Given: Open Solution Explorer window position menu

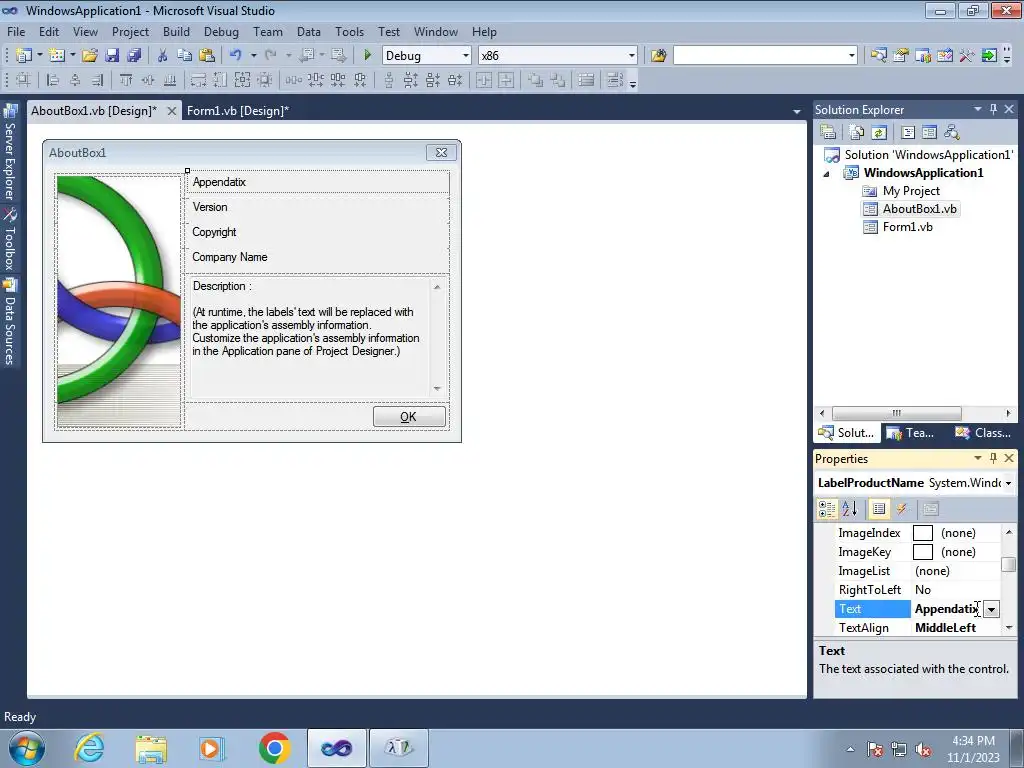Looking at the screenshot, I should click(x=978, y=109).
